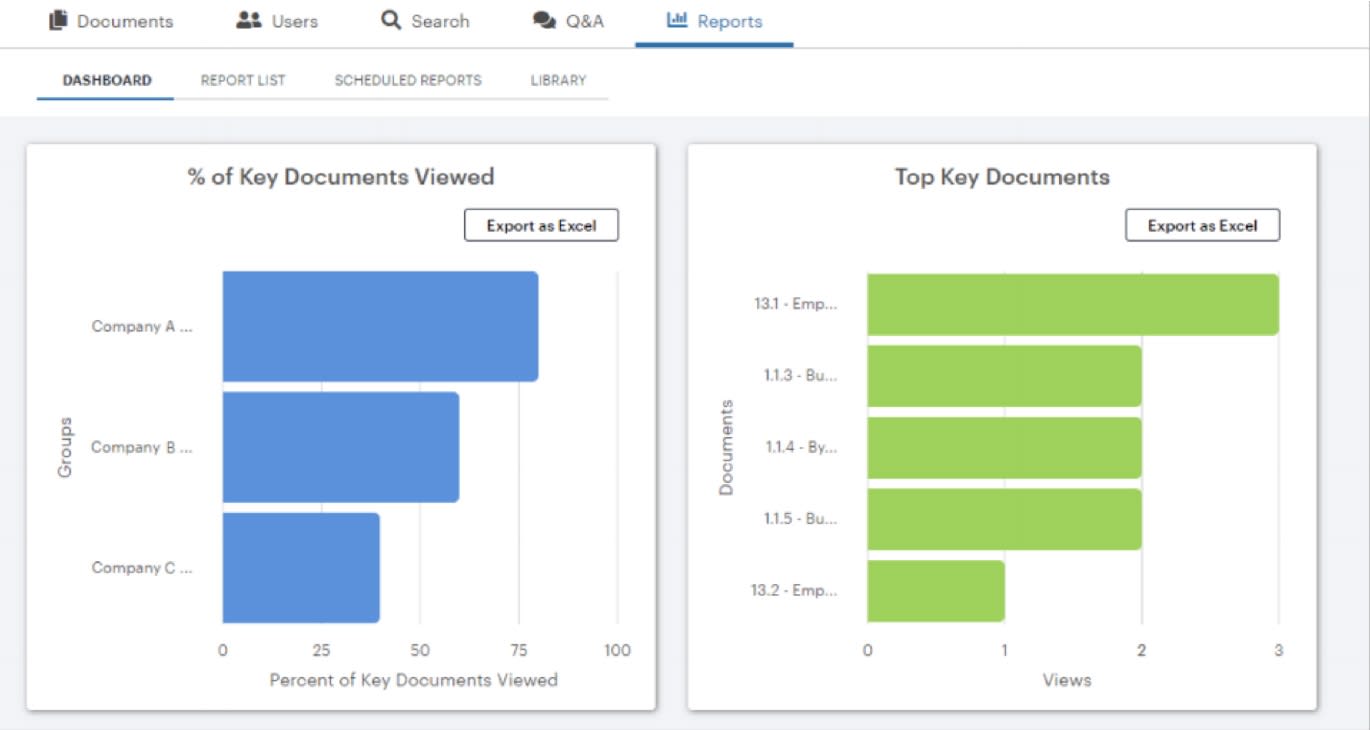Click the Search magnifier icon
The width and height of the screenshot is (1370, 730).
pos(391,20)
